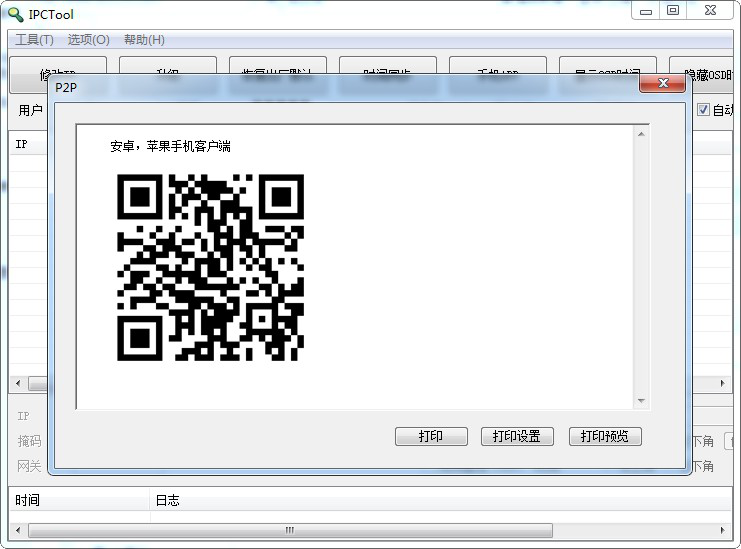This screenshot has height=549, width=741.
Task: Open the 帮助(H) menu
Action: click(144, 40)
